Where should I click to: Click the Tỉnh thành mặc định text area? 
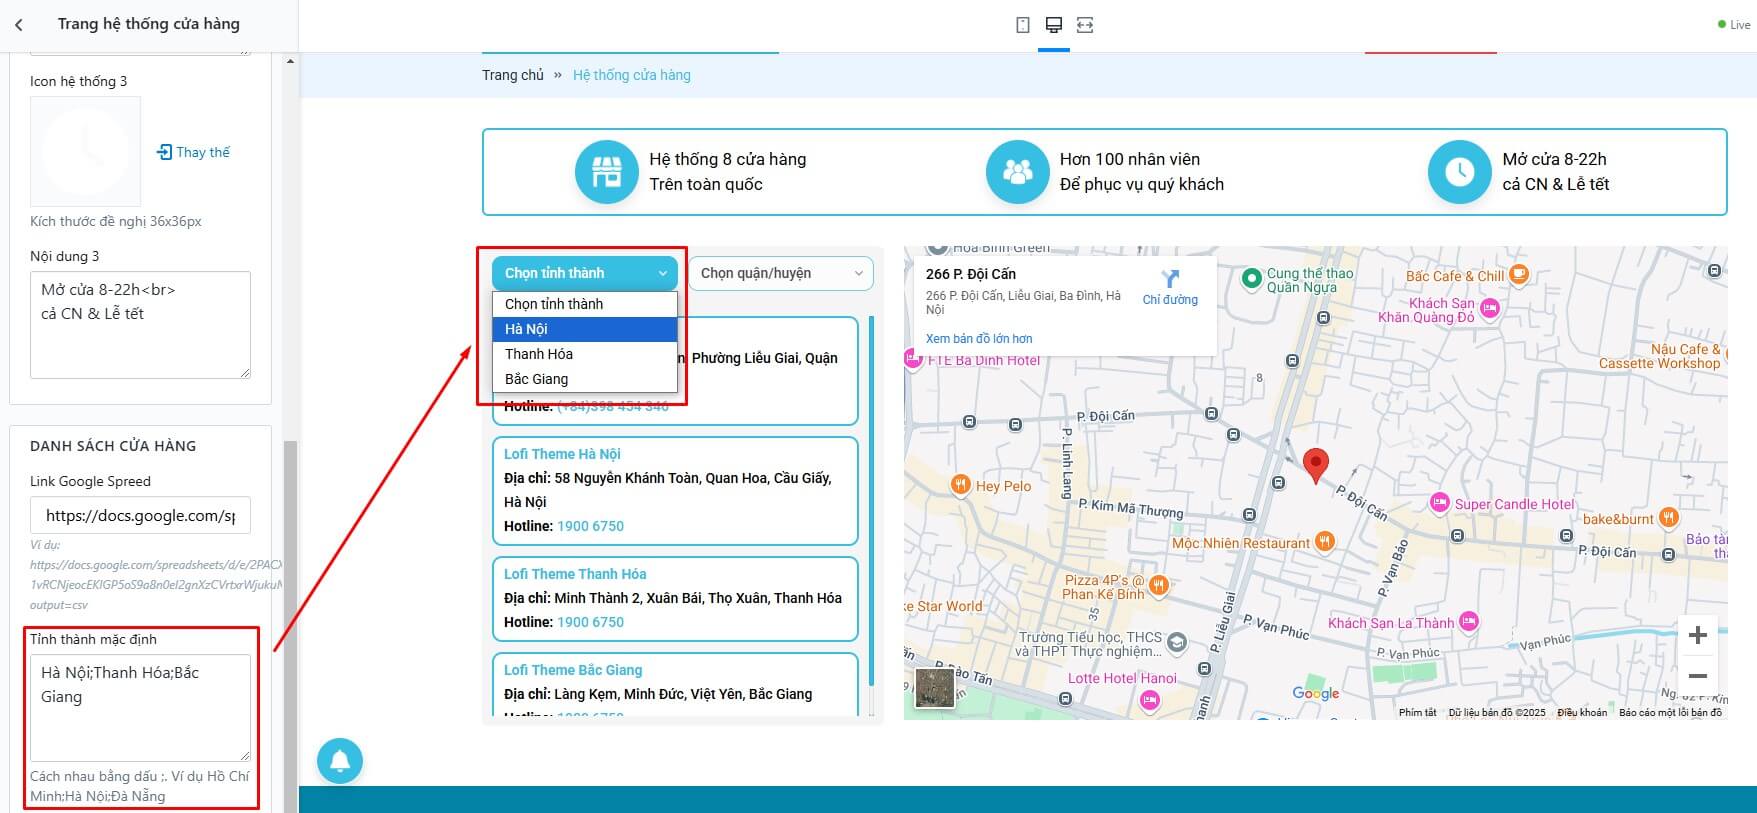point(140,708)
